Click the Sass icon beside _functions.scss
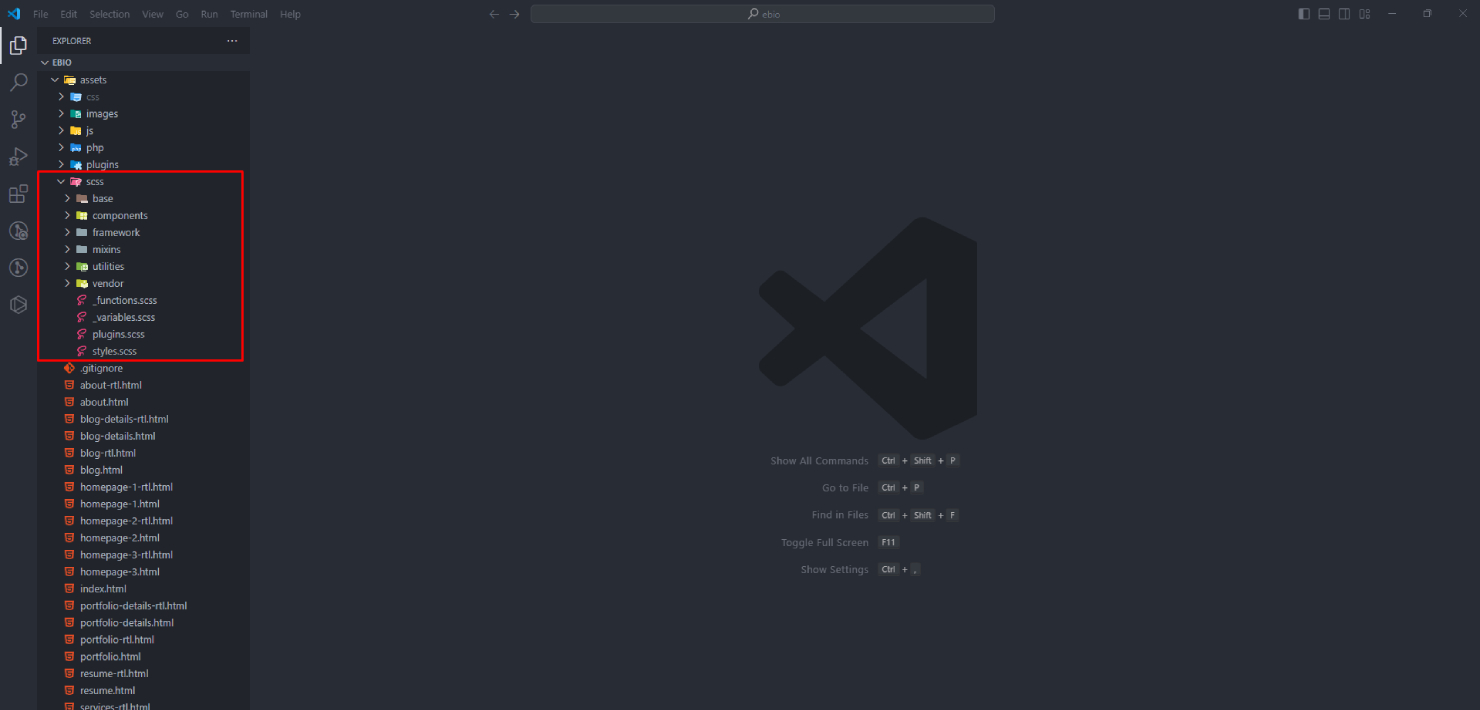 coord(82,300)
